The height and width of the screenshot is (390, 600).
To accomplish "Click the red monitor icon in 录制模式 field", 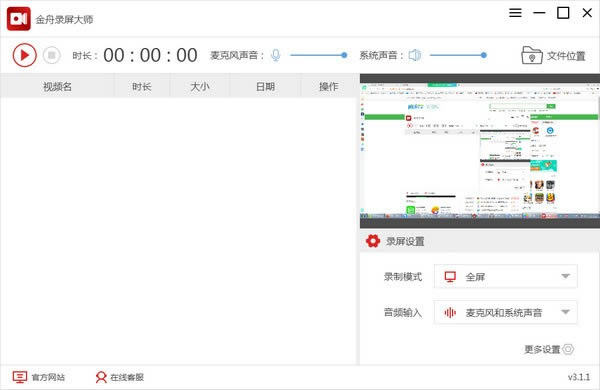I will coord(450,276).
